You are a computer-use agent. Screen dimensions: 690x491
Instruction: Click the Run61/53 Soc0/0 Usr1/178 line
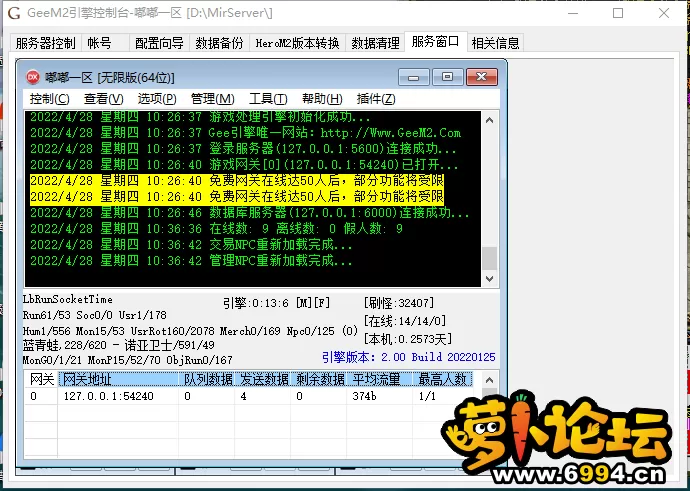95,315
